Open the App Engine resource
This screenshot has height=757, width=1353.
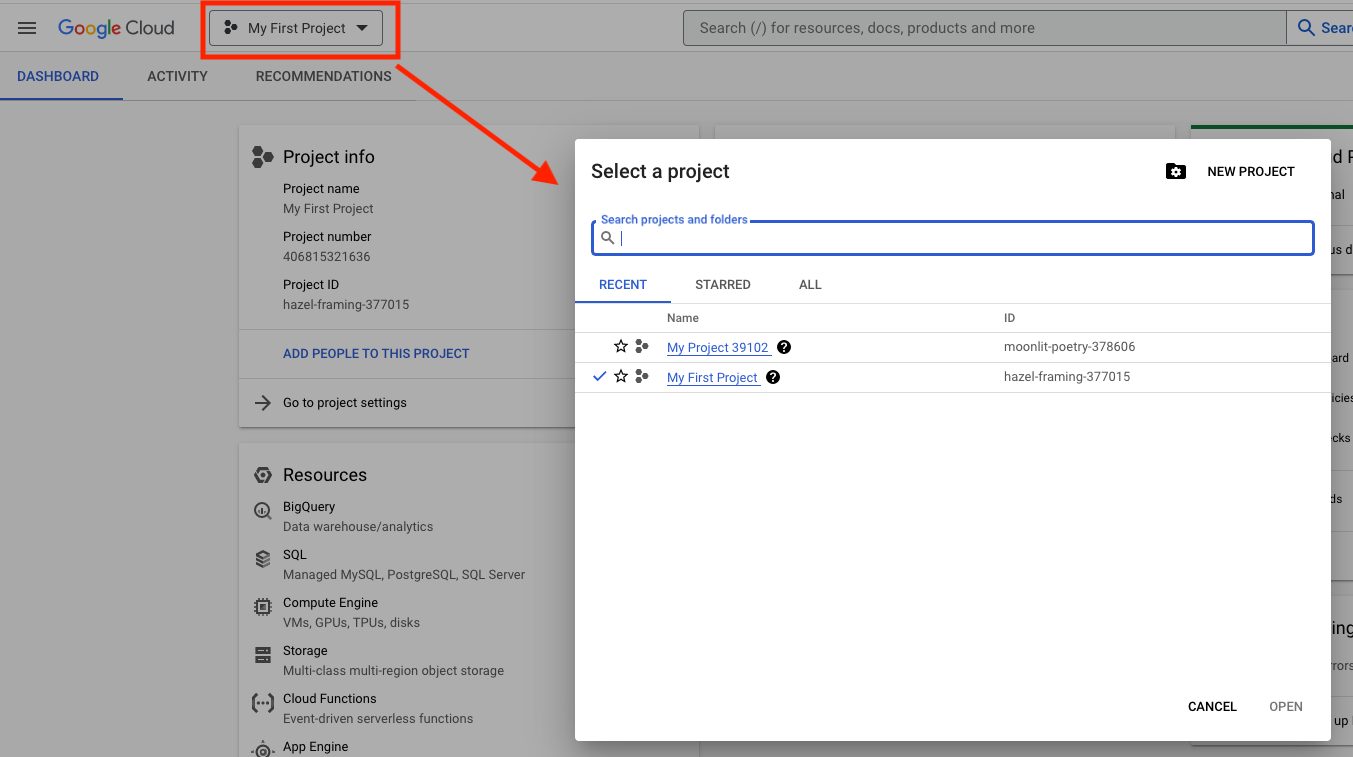coord(316,747)
